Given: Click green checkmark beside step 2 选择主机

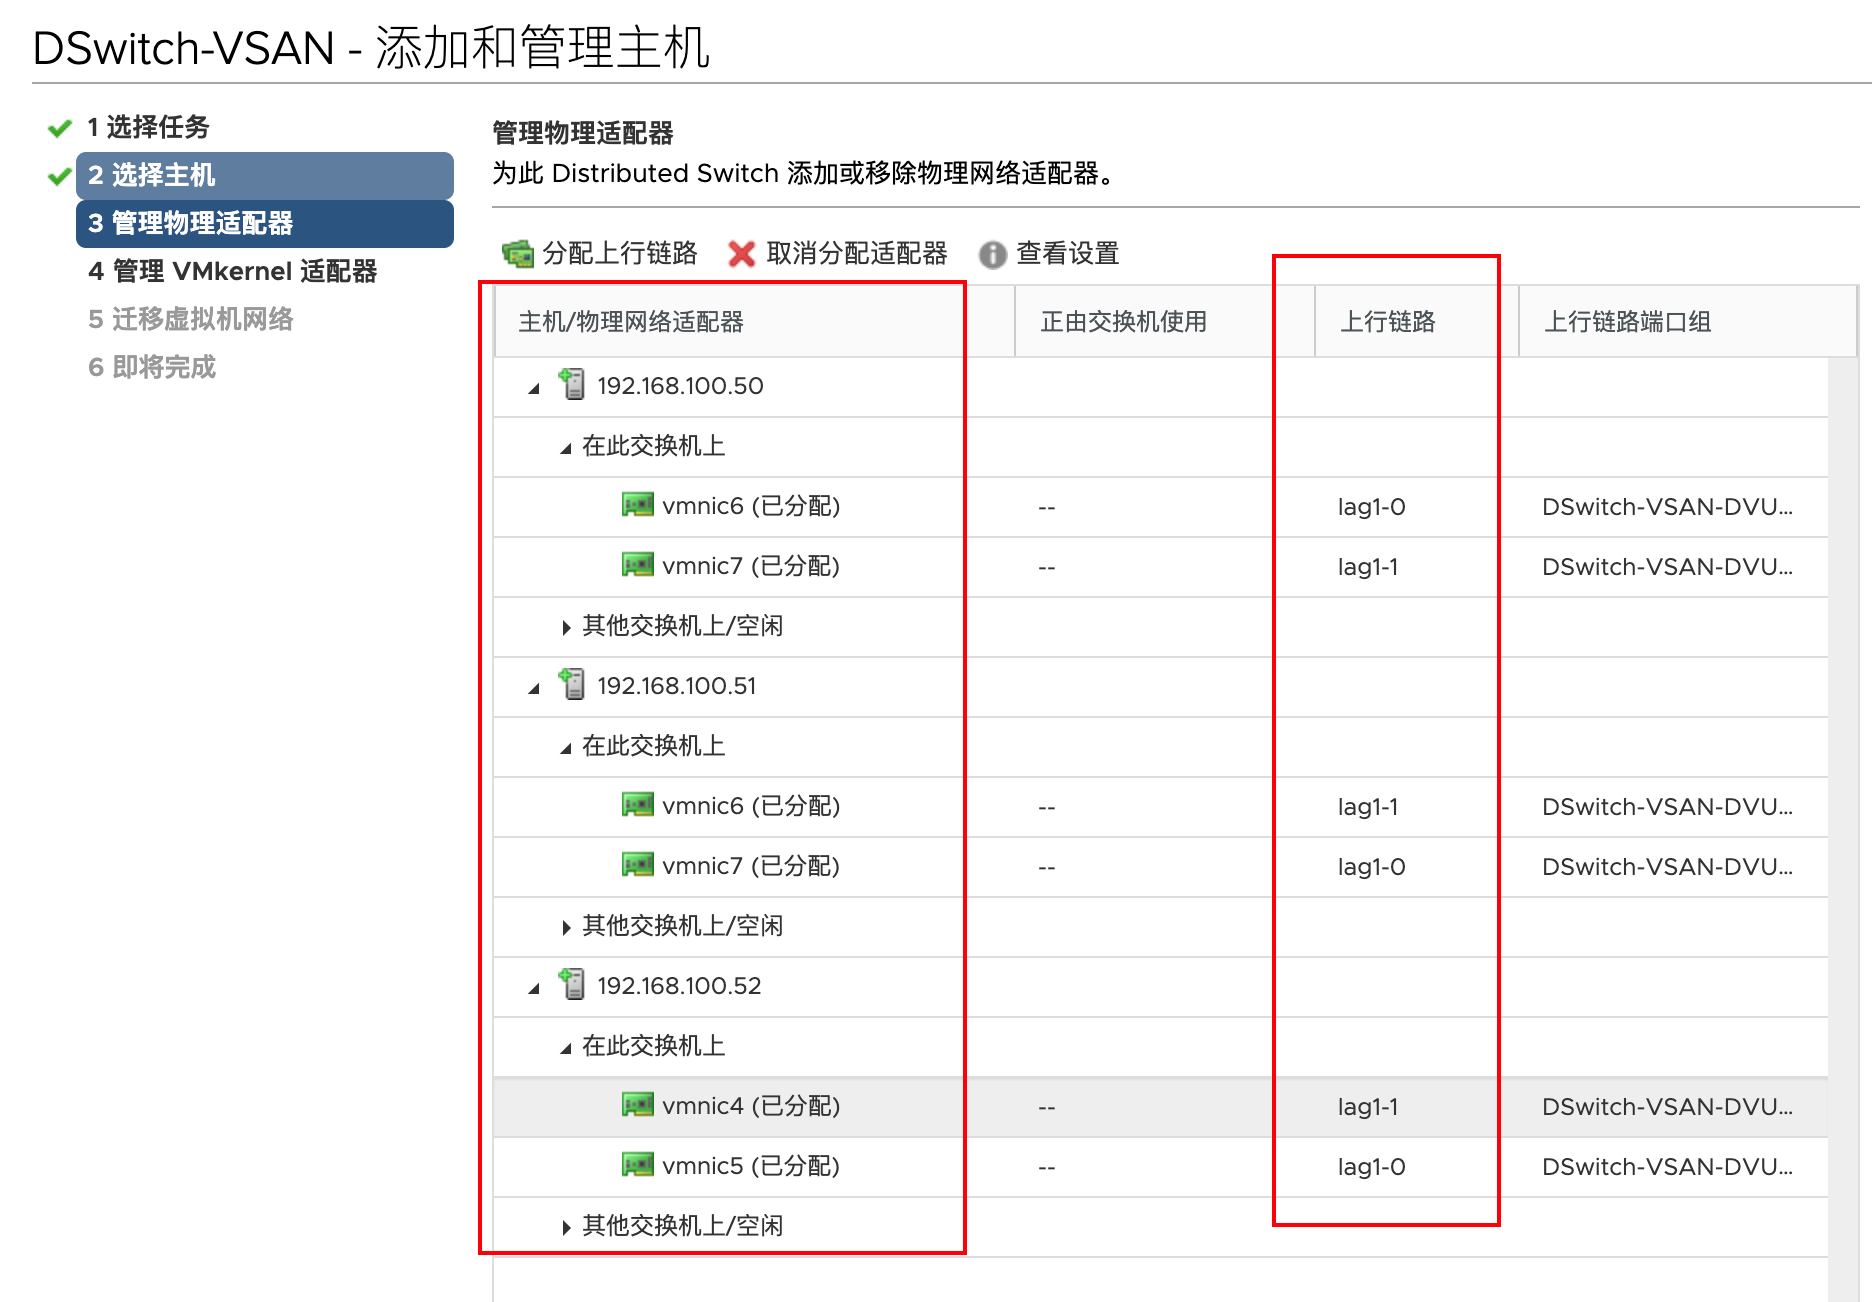Looking at the screenshot, I should (60, 176).
